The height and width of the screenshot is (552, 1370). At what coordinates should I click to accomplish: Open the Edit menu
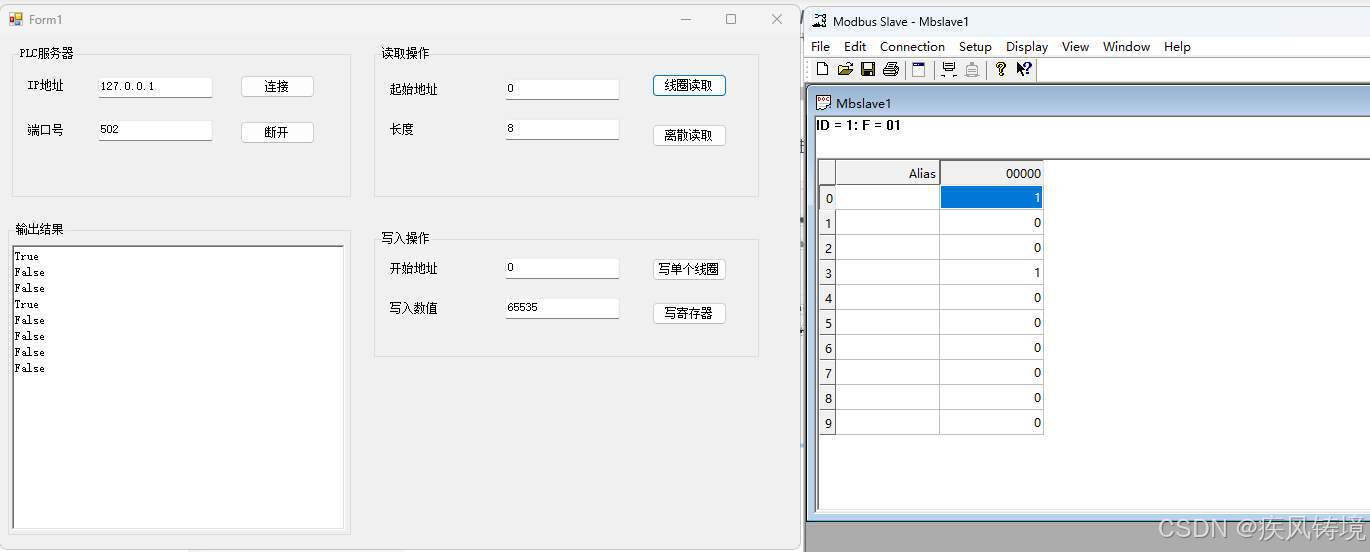(x=855, y=47)
